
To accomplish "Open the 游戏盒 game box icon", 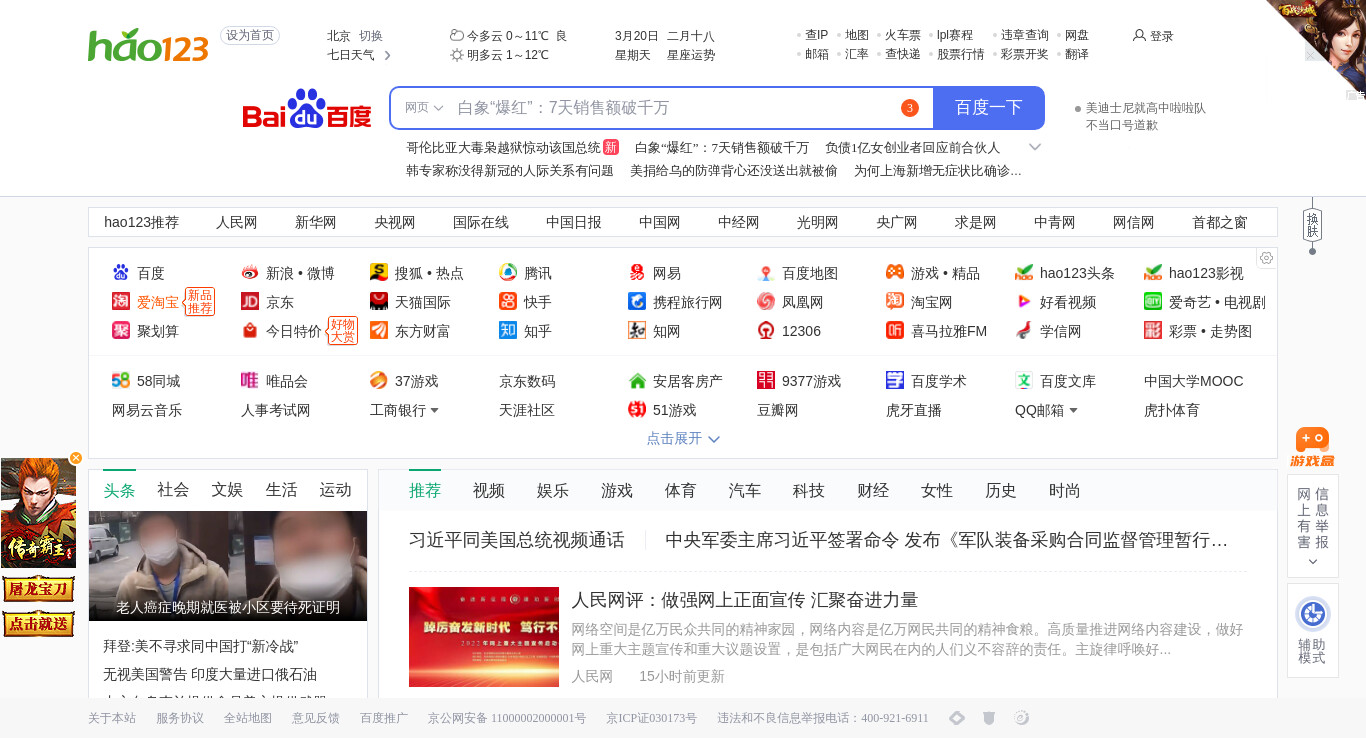I will 1312,447.
